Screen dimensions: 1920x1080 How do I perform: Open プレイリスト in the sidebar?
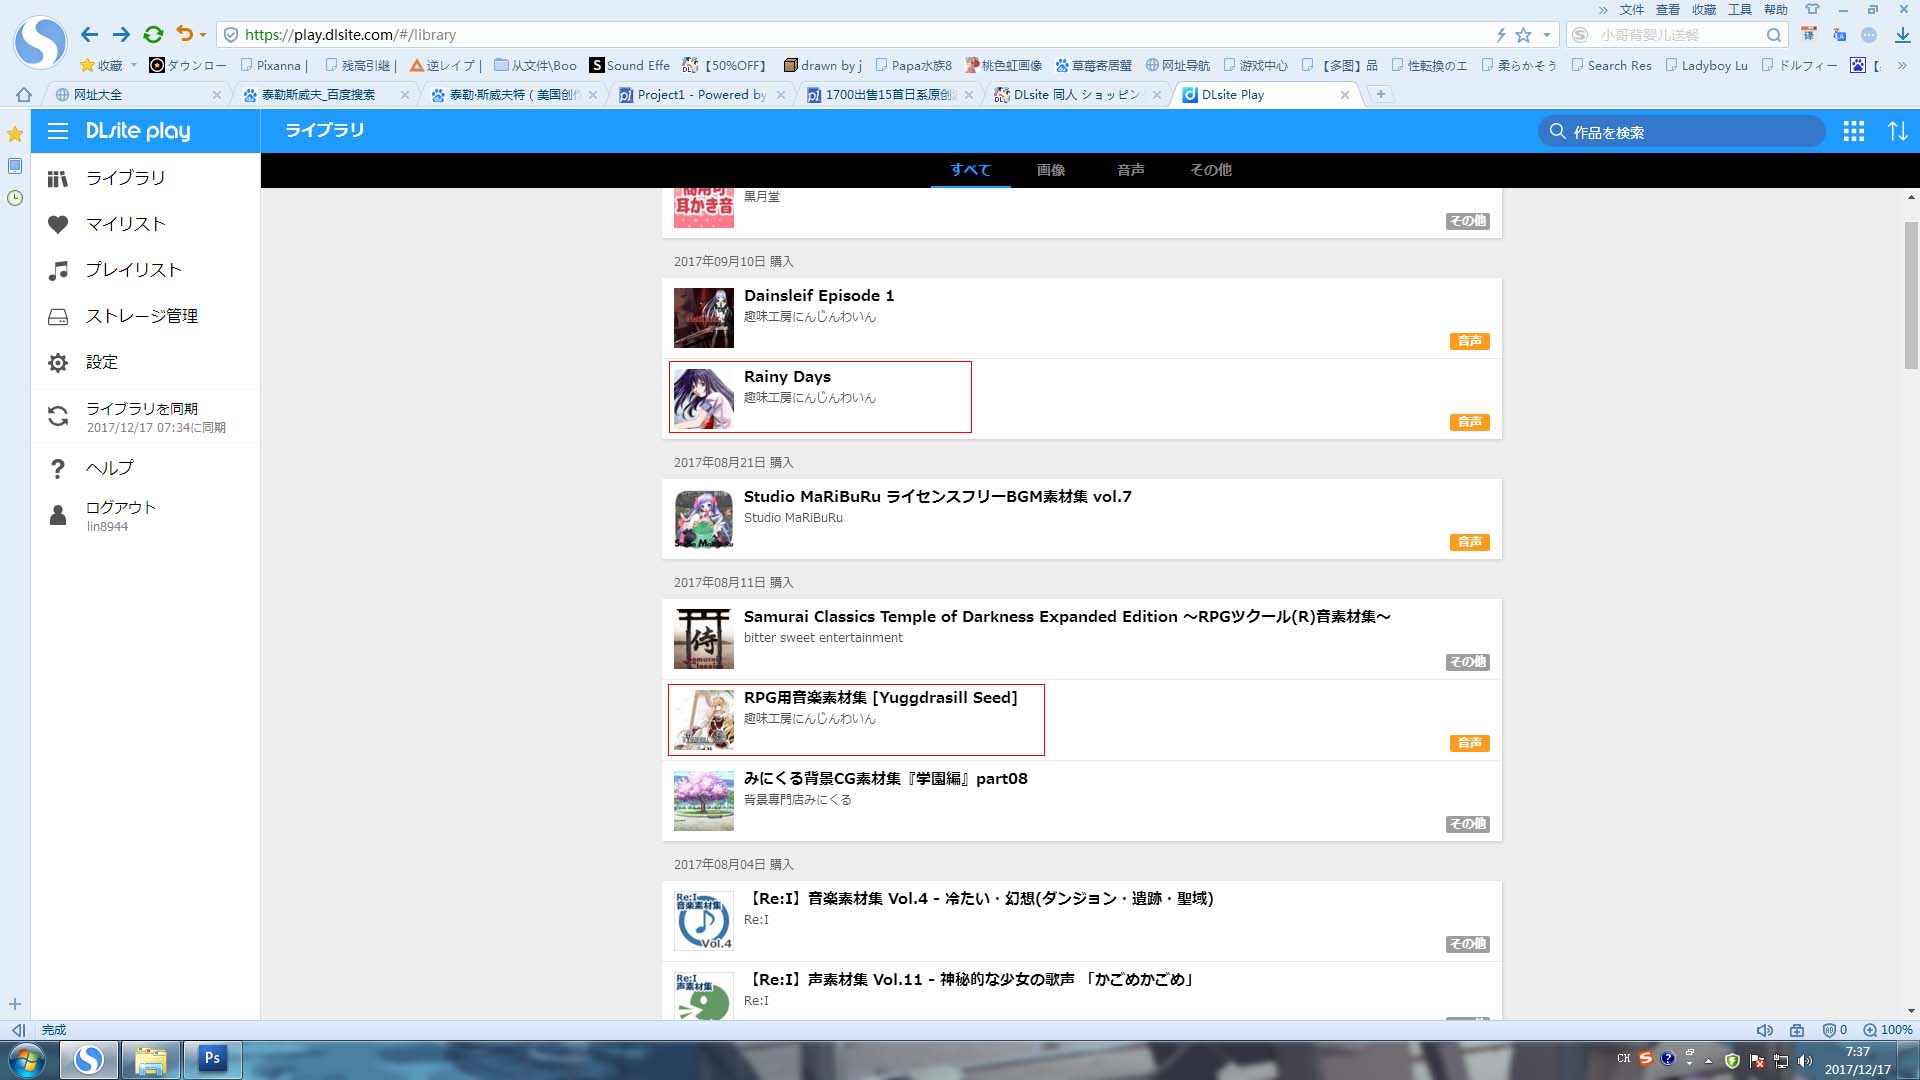[x=145, y=270]
